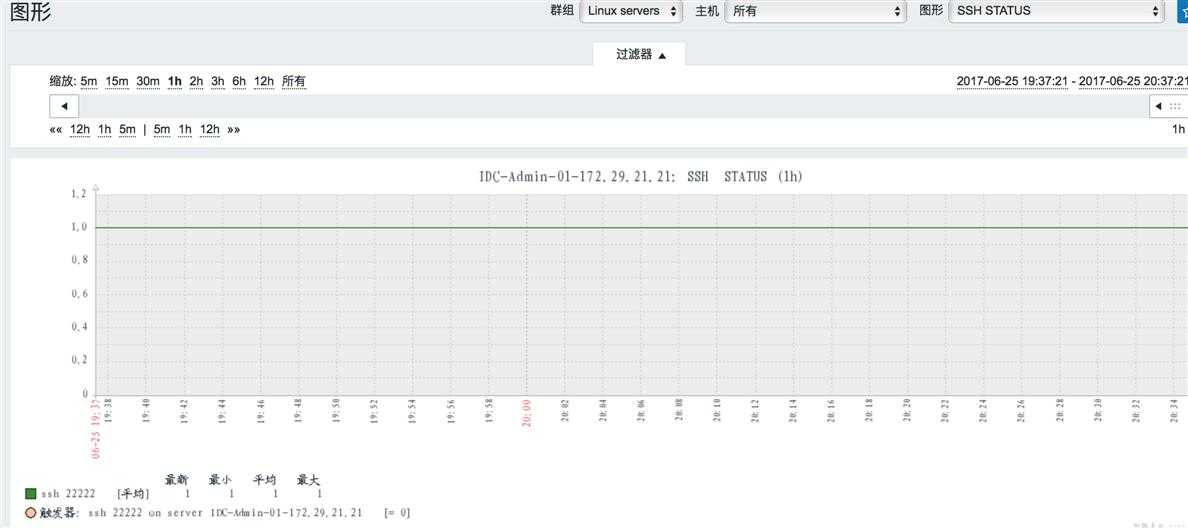Image resolution: width=1188 pixels, height=528 pixels.
Task: Click the right-side time slider handle
Action: 1168,106
